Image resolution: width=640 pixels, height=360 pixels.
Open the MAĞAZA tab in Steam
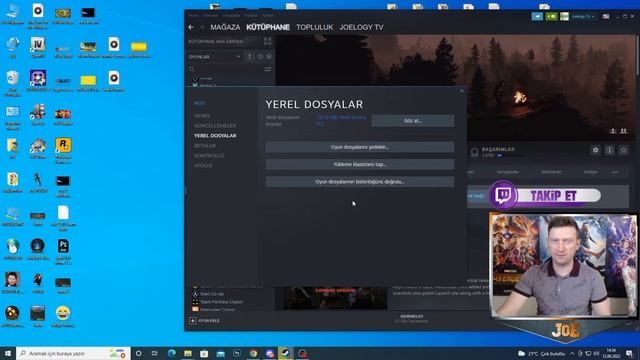225,27
